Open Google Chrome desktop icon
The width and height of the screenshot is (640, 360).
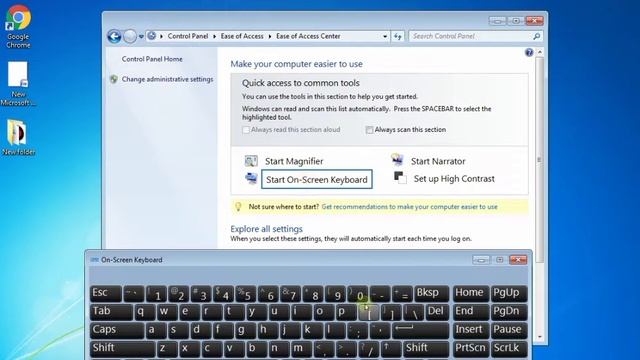(x=18, y=27)
